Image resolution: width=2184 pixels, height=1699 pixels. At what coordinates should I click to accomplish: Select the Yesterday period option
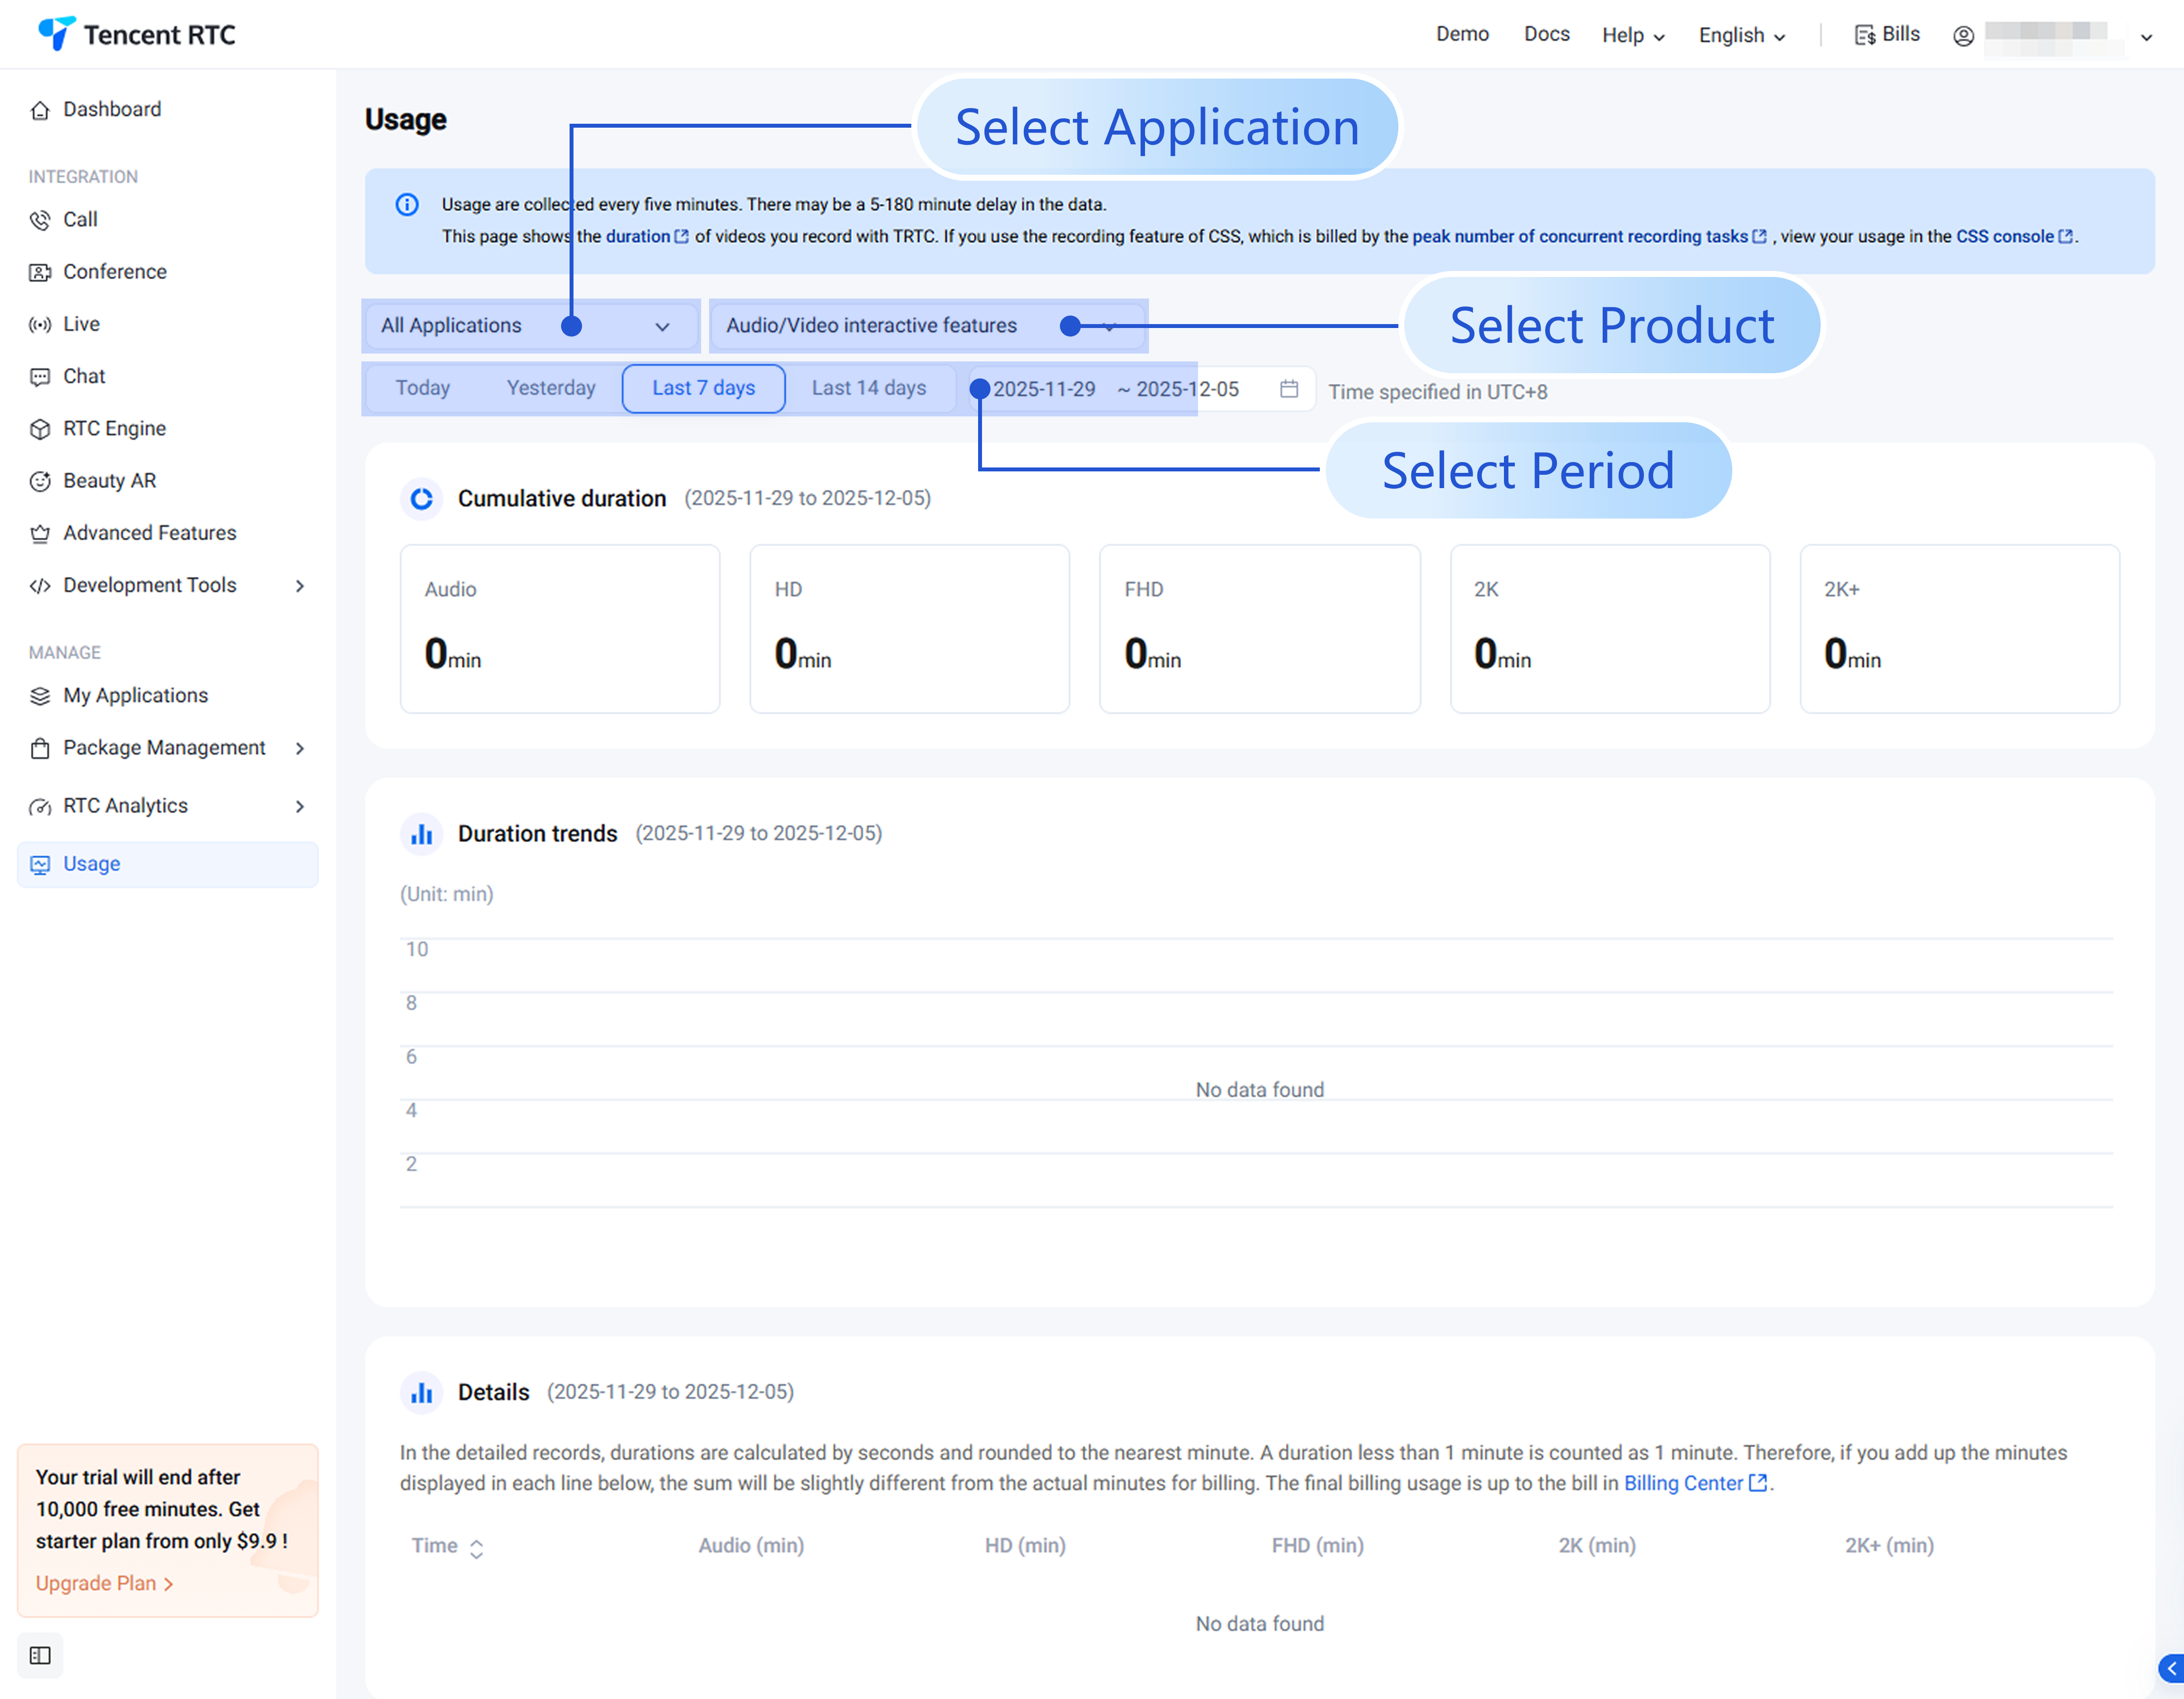pyautogui.click(x=550, y=388)
